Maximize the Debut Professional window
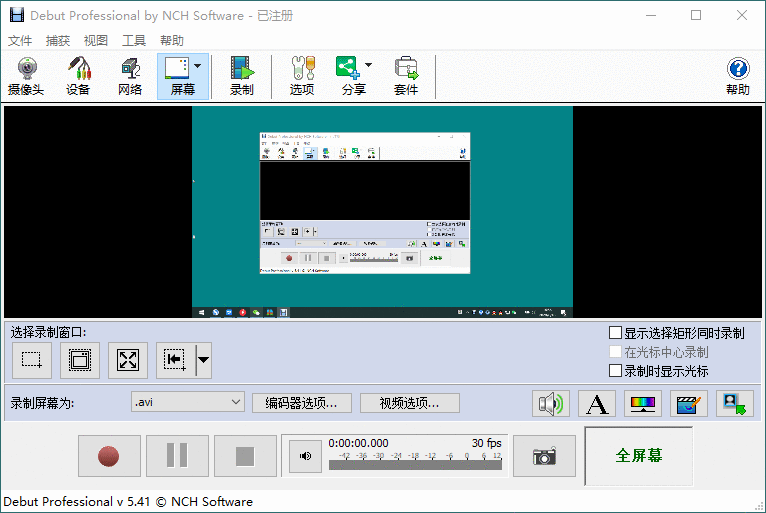766x513 pixels. (x=696, y=15)
